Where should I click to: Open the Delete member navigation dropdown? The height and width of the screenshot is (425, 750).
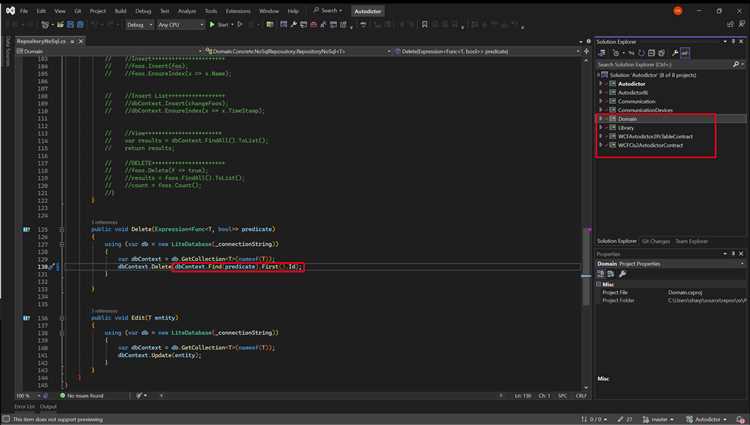tap(487, 51)
